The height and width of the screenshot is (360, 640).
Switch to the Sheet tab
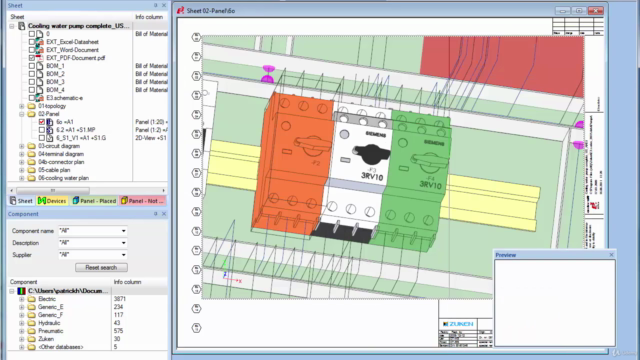coord(21,201)
